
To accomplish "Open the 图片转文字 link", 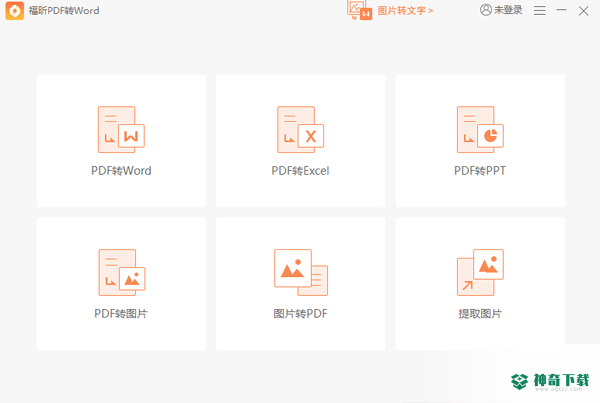I will [405, 11].
